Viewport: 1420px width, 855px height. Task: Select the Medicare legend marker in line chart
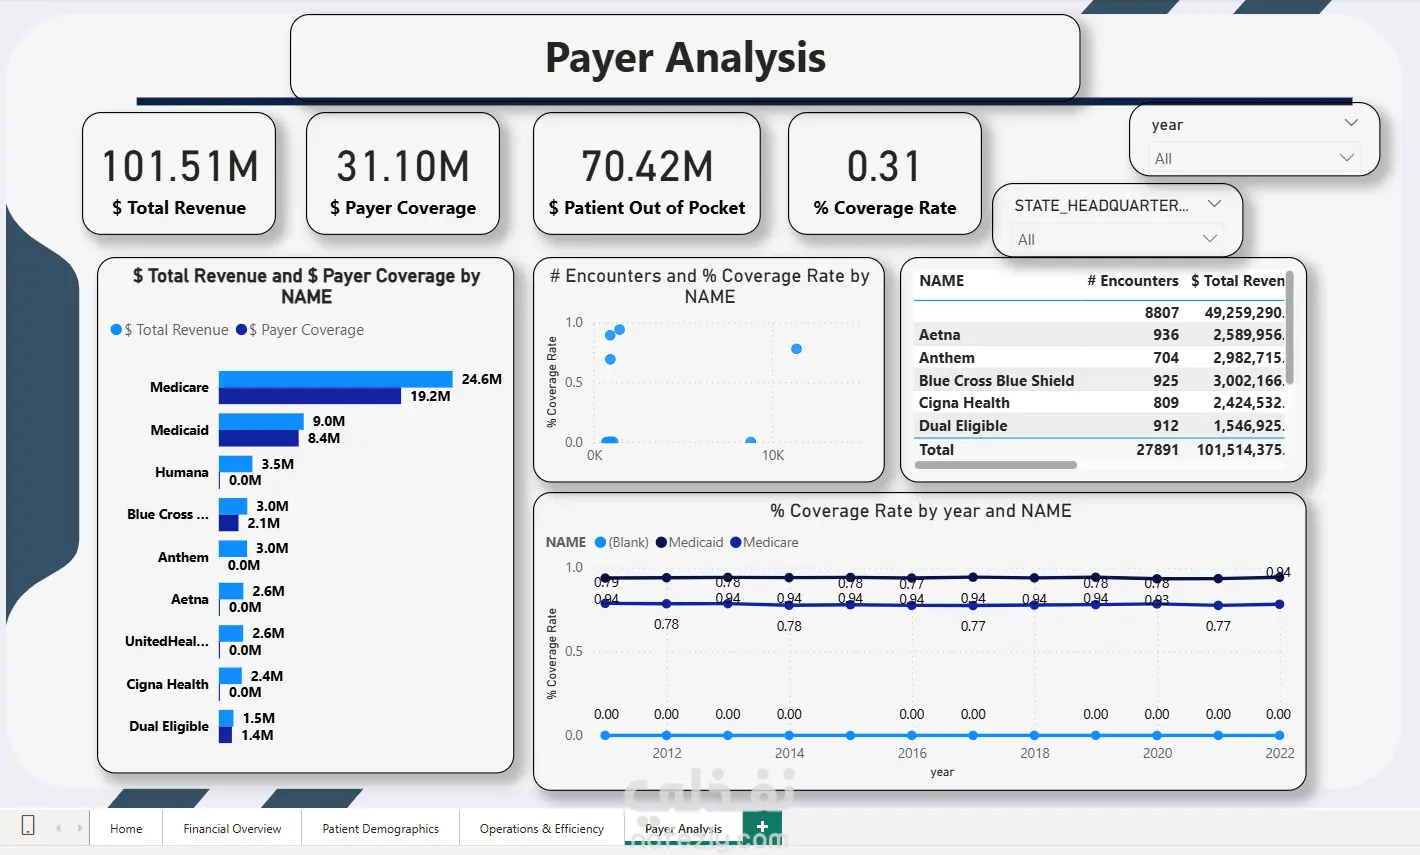tap(735, 542)
